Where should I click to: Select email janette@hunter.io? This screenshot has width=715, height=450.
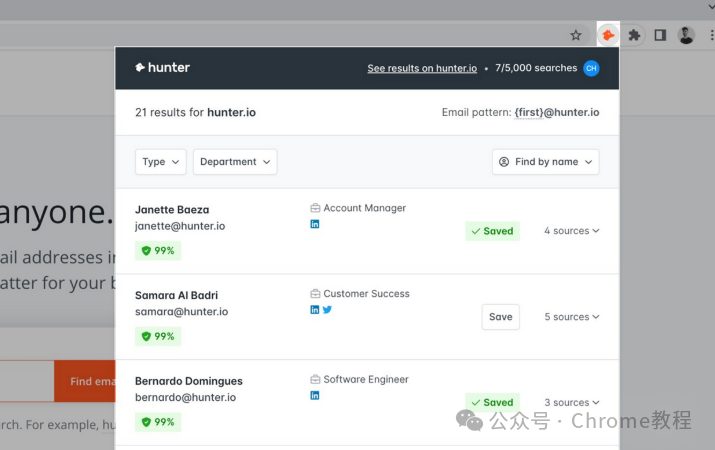(180, 226)
